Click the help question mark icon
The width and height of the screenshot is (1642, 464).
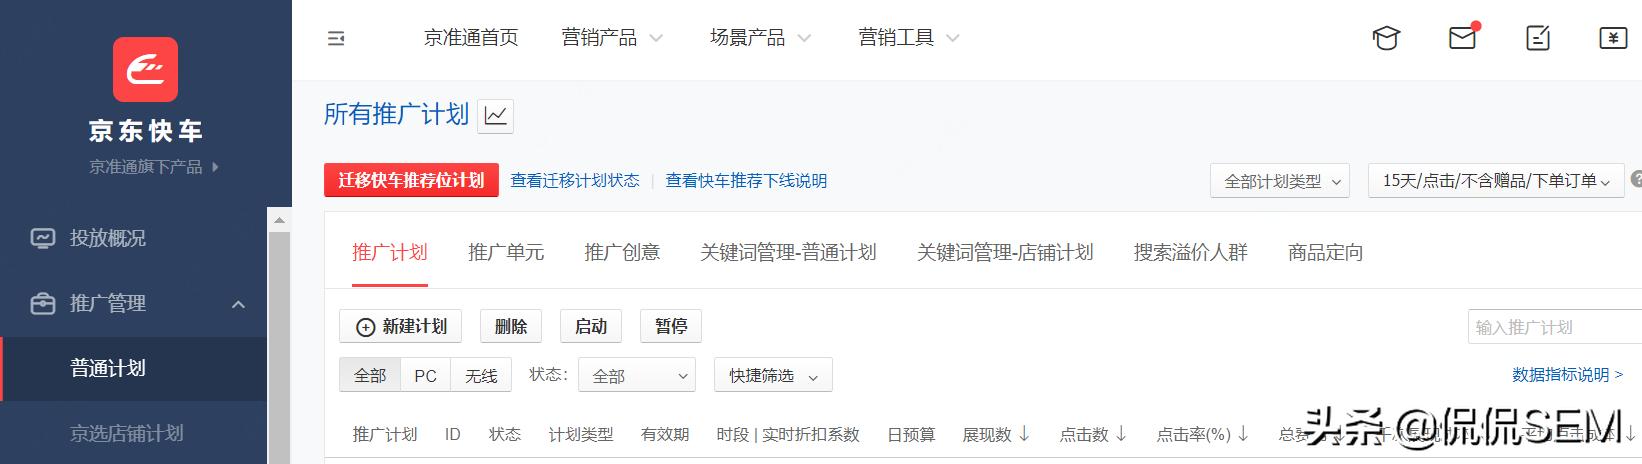(1636, 180)
